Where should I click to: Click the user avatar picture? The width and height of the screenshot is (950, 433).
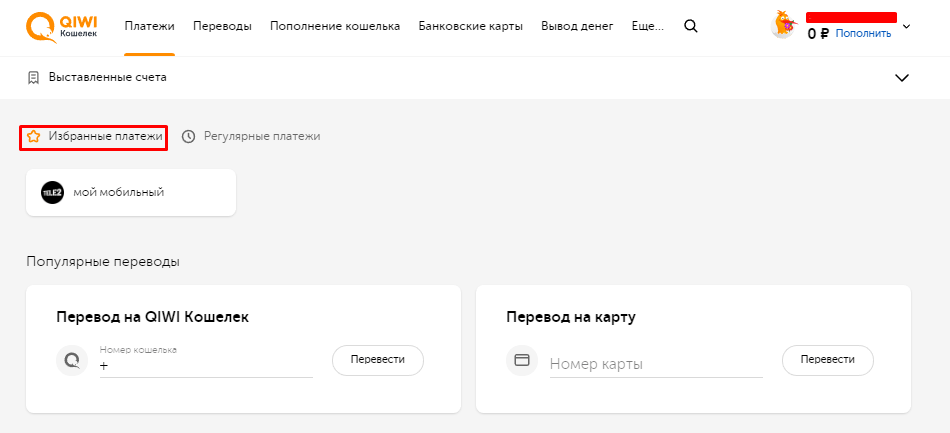(783, 25)
